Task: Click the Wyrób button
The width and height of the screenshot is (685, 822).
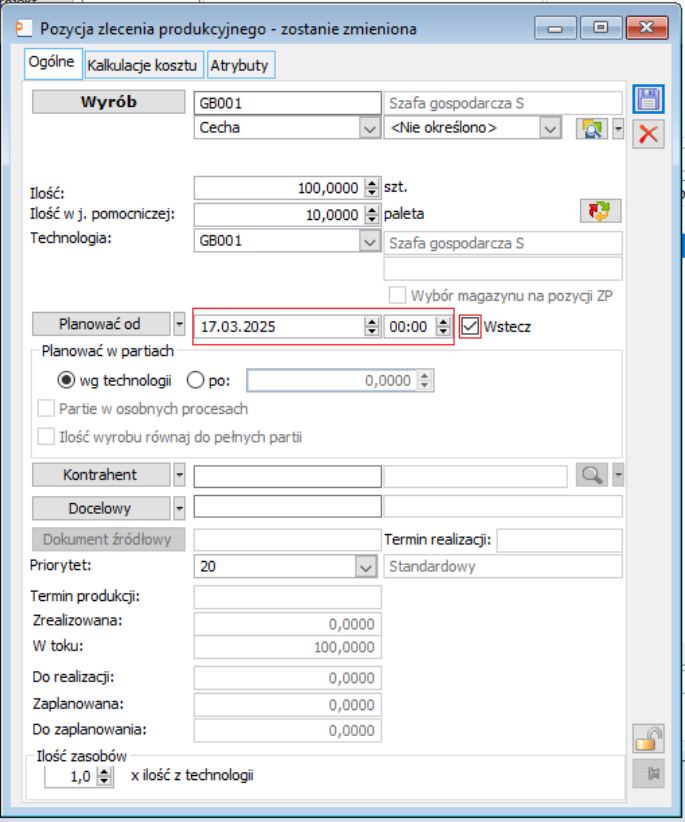Action: coord(108,102)
